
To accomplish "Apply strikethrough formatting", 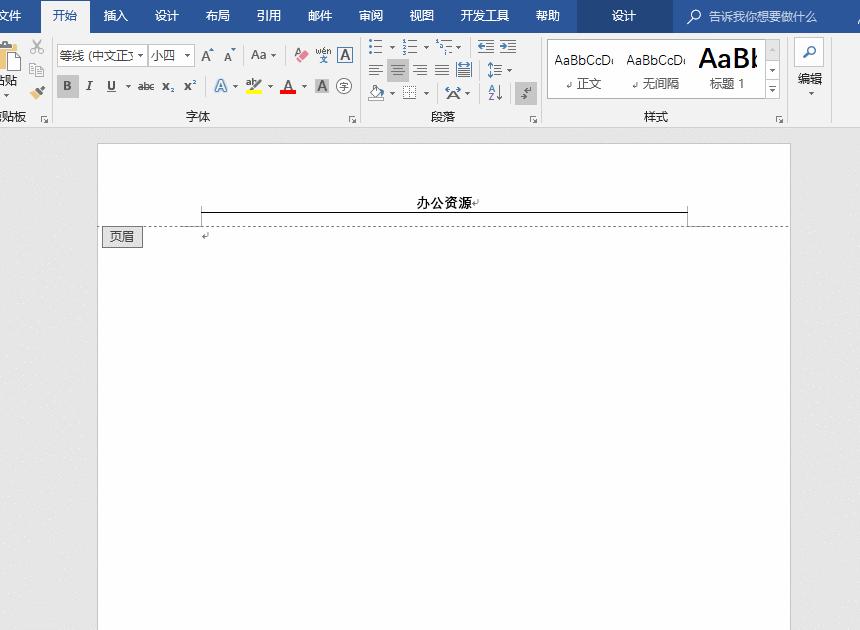I will pos(146,87).
